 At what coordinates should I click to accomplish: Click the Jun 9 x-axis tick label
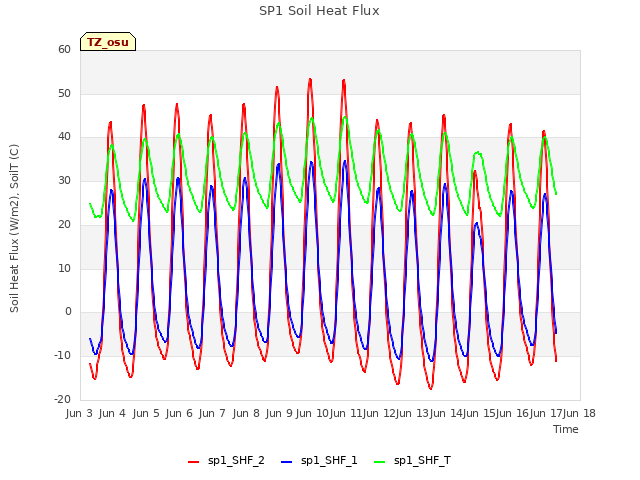click(279, 413)
